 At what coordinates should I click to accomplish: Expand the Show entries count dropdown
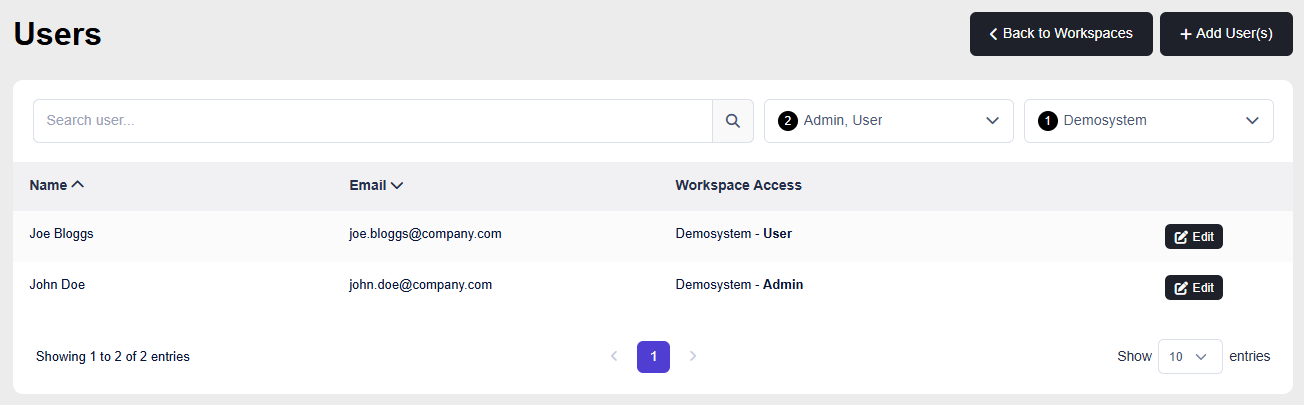(x=1189, y=357)
